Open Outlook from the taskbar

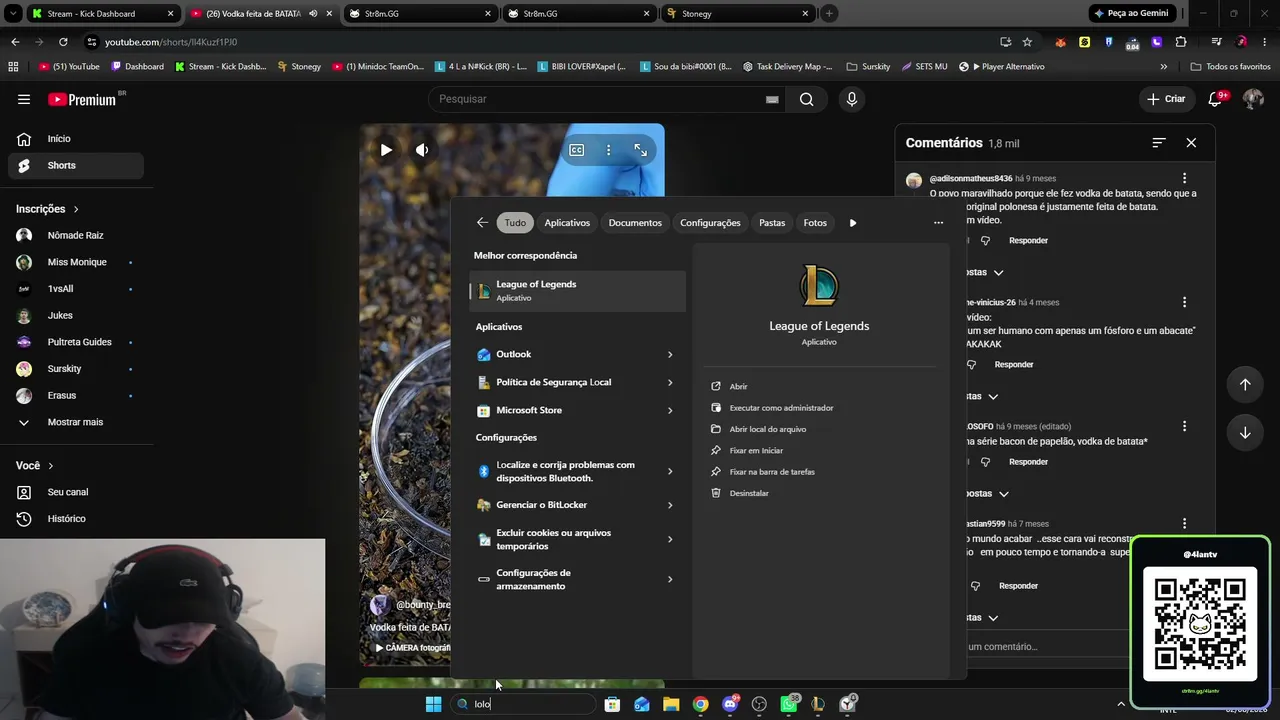(642, 704)
